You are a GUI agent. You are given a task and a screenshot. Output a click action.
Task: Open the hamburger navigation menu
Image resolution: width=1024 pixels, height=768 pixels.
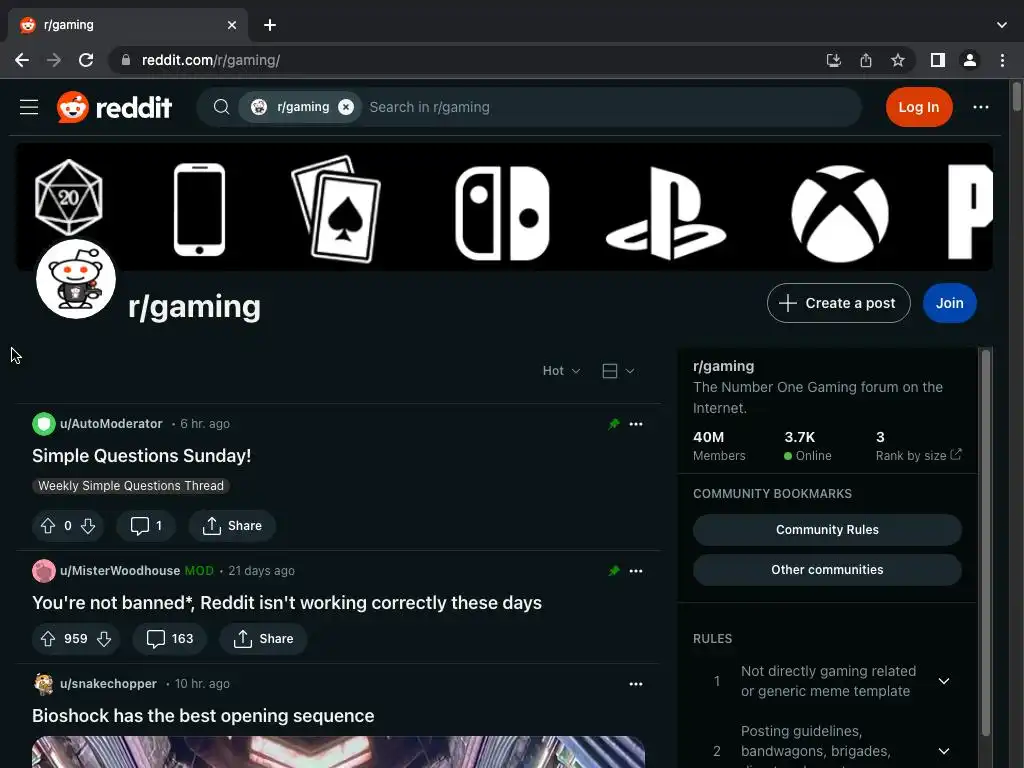point(29,107)
